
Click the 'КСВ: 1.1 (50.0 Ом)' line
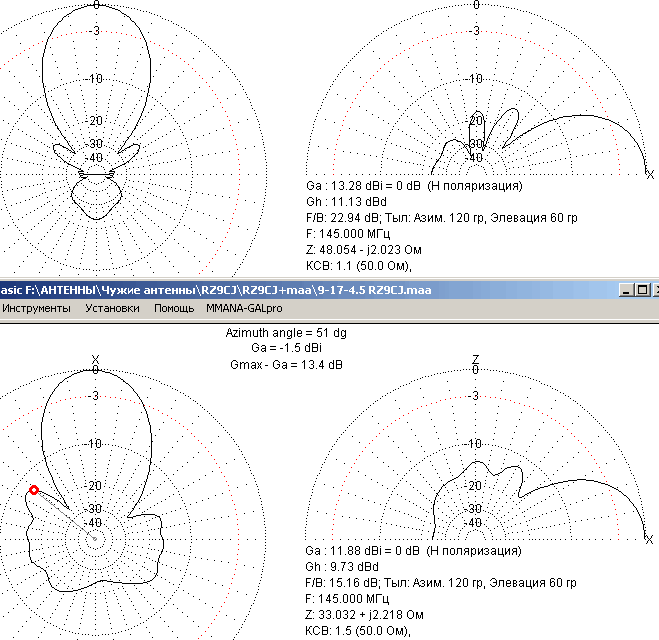358,265
